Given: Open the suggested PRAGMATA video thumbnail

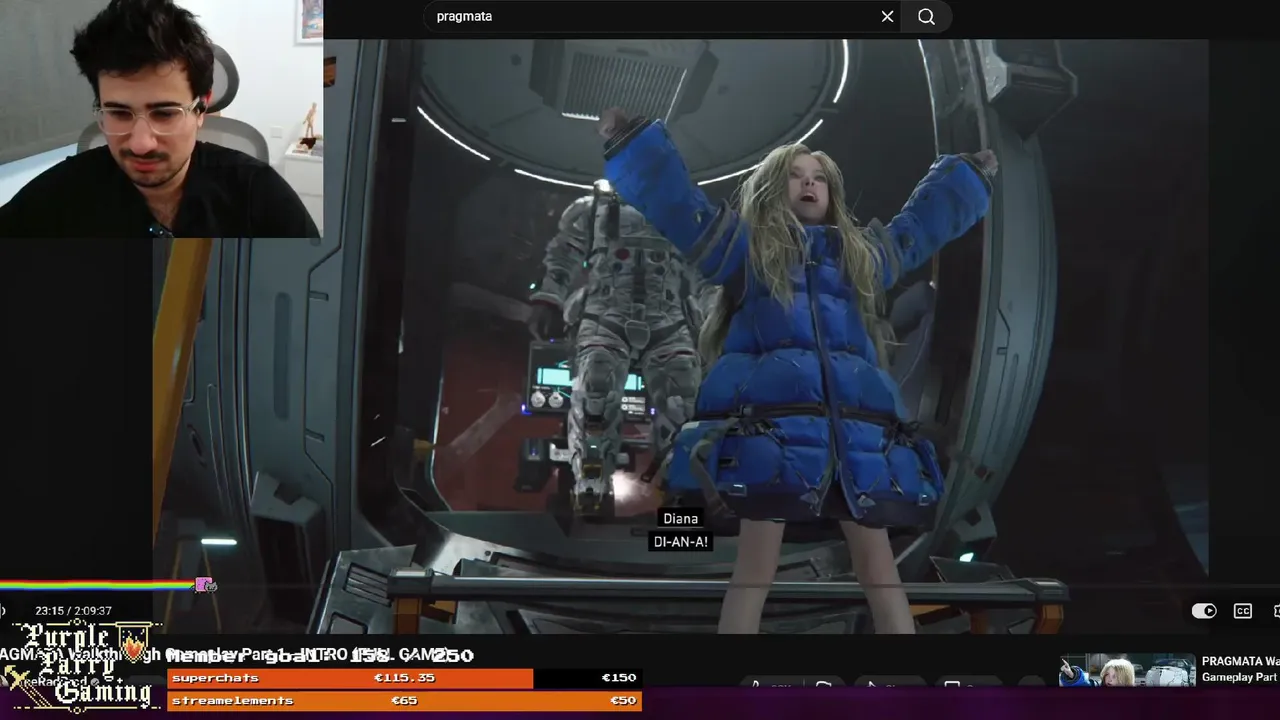Looking at the screenshot, I should click(x=1127, y=670).
